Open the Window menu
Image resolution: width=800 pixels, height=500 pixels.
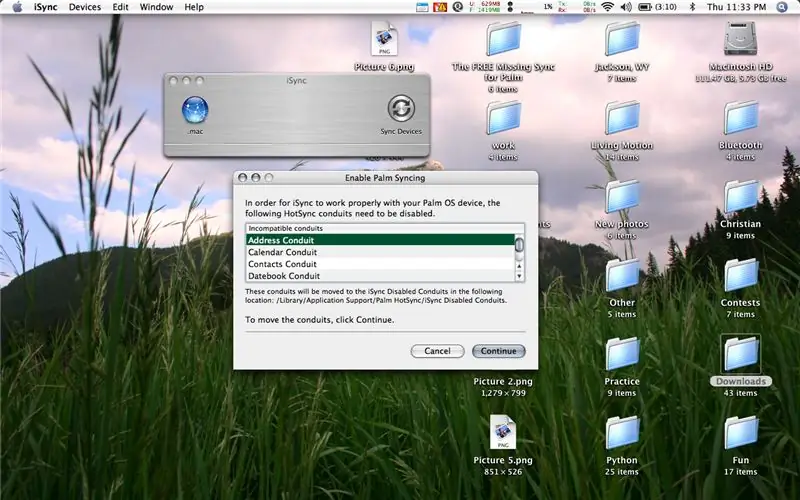click(x=156, y=7)
